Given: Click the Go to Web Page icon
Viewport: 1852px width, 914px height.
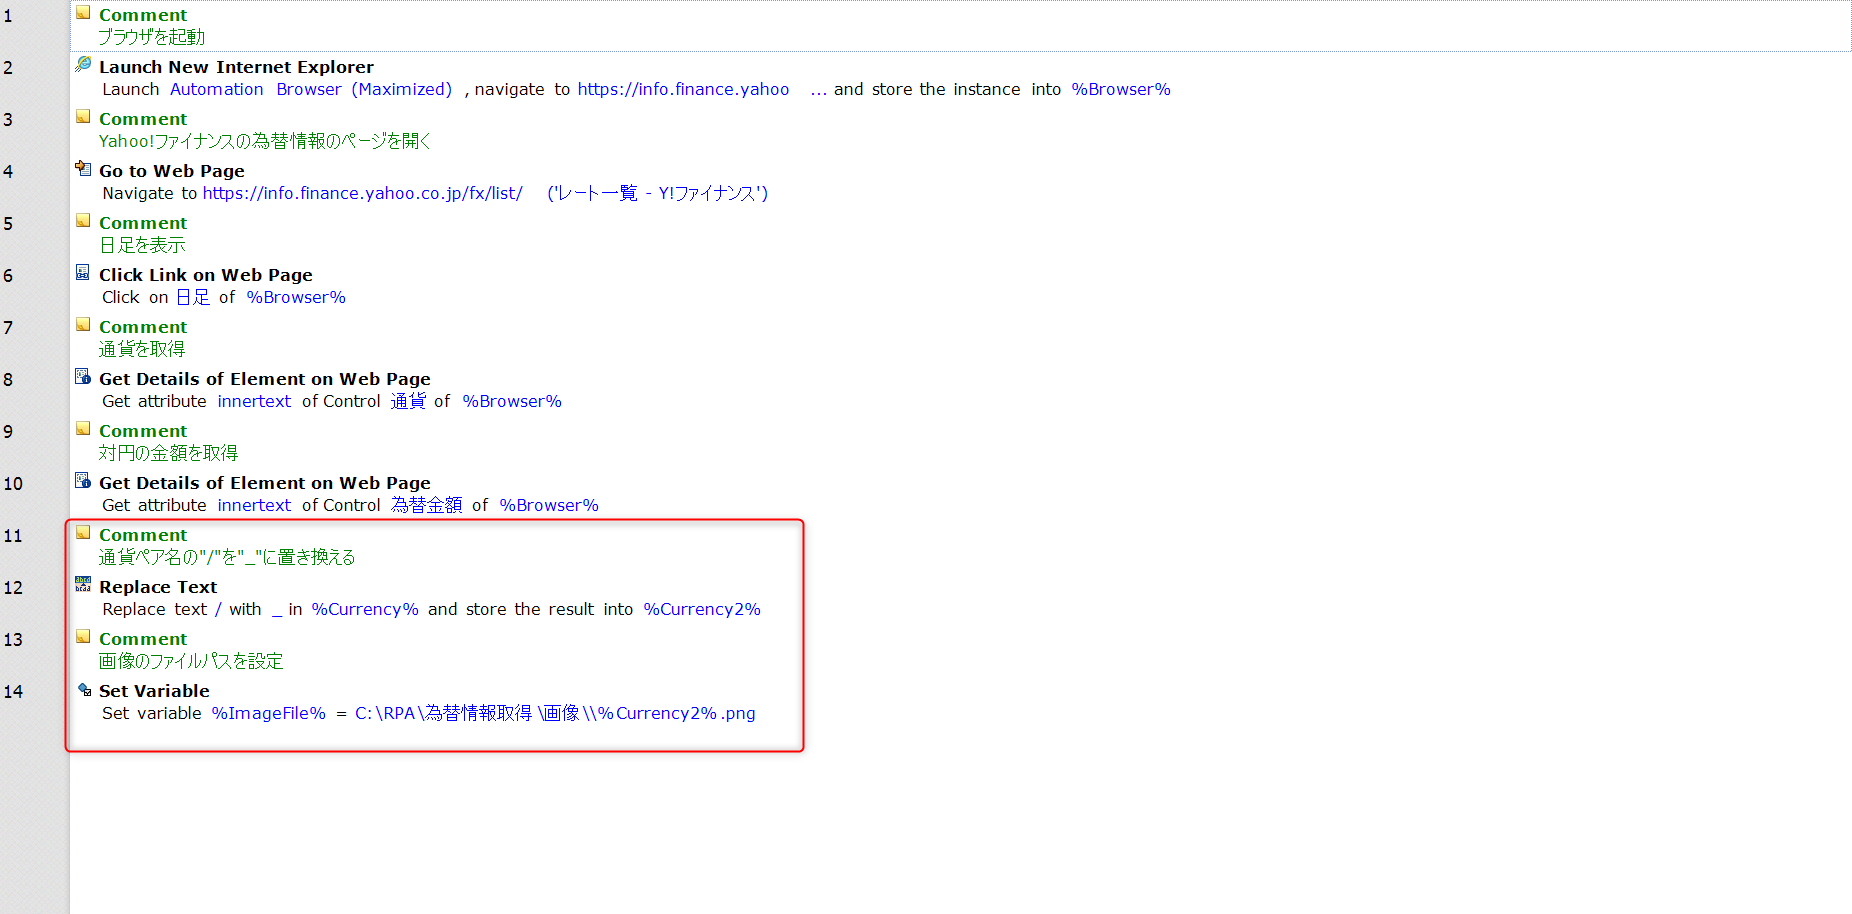Looking at the screenshot, I should click(x=83, y=169).
